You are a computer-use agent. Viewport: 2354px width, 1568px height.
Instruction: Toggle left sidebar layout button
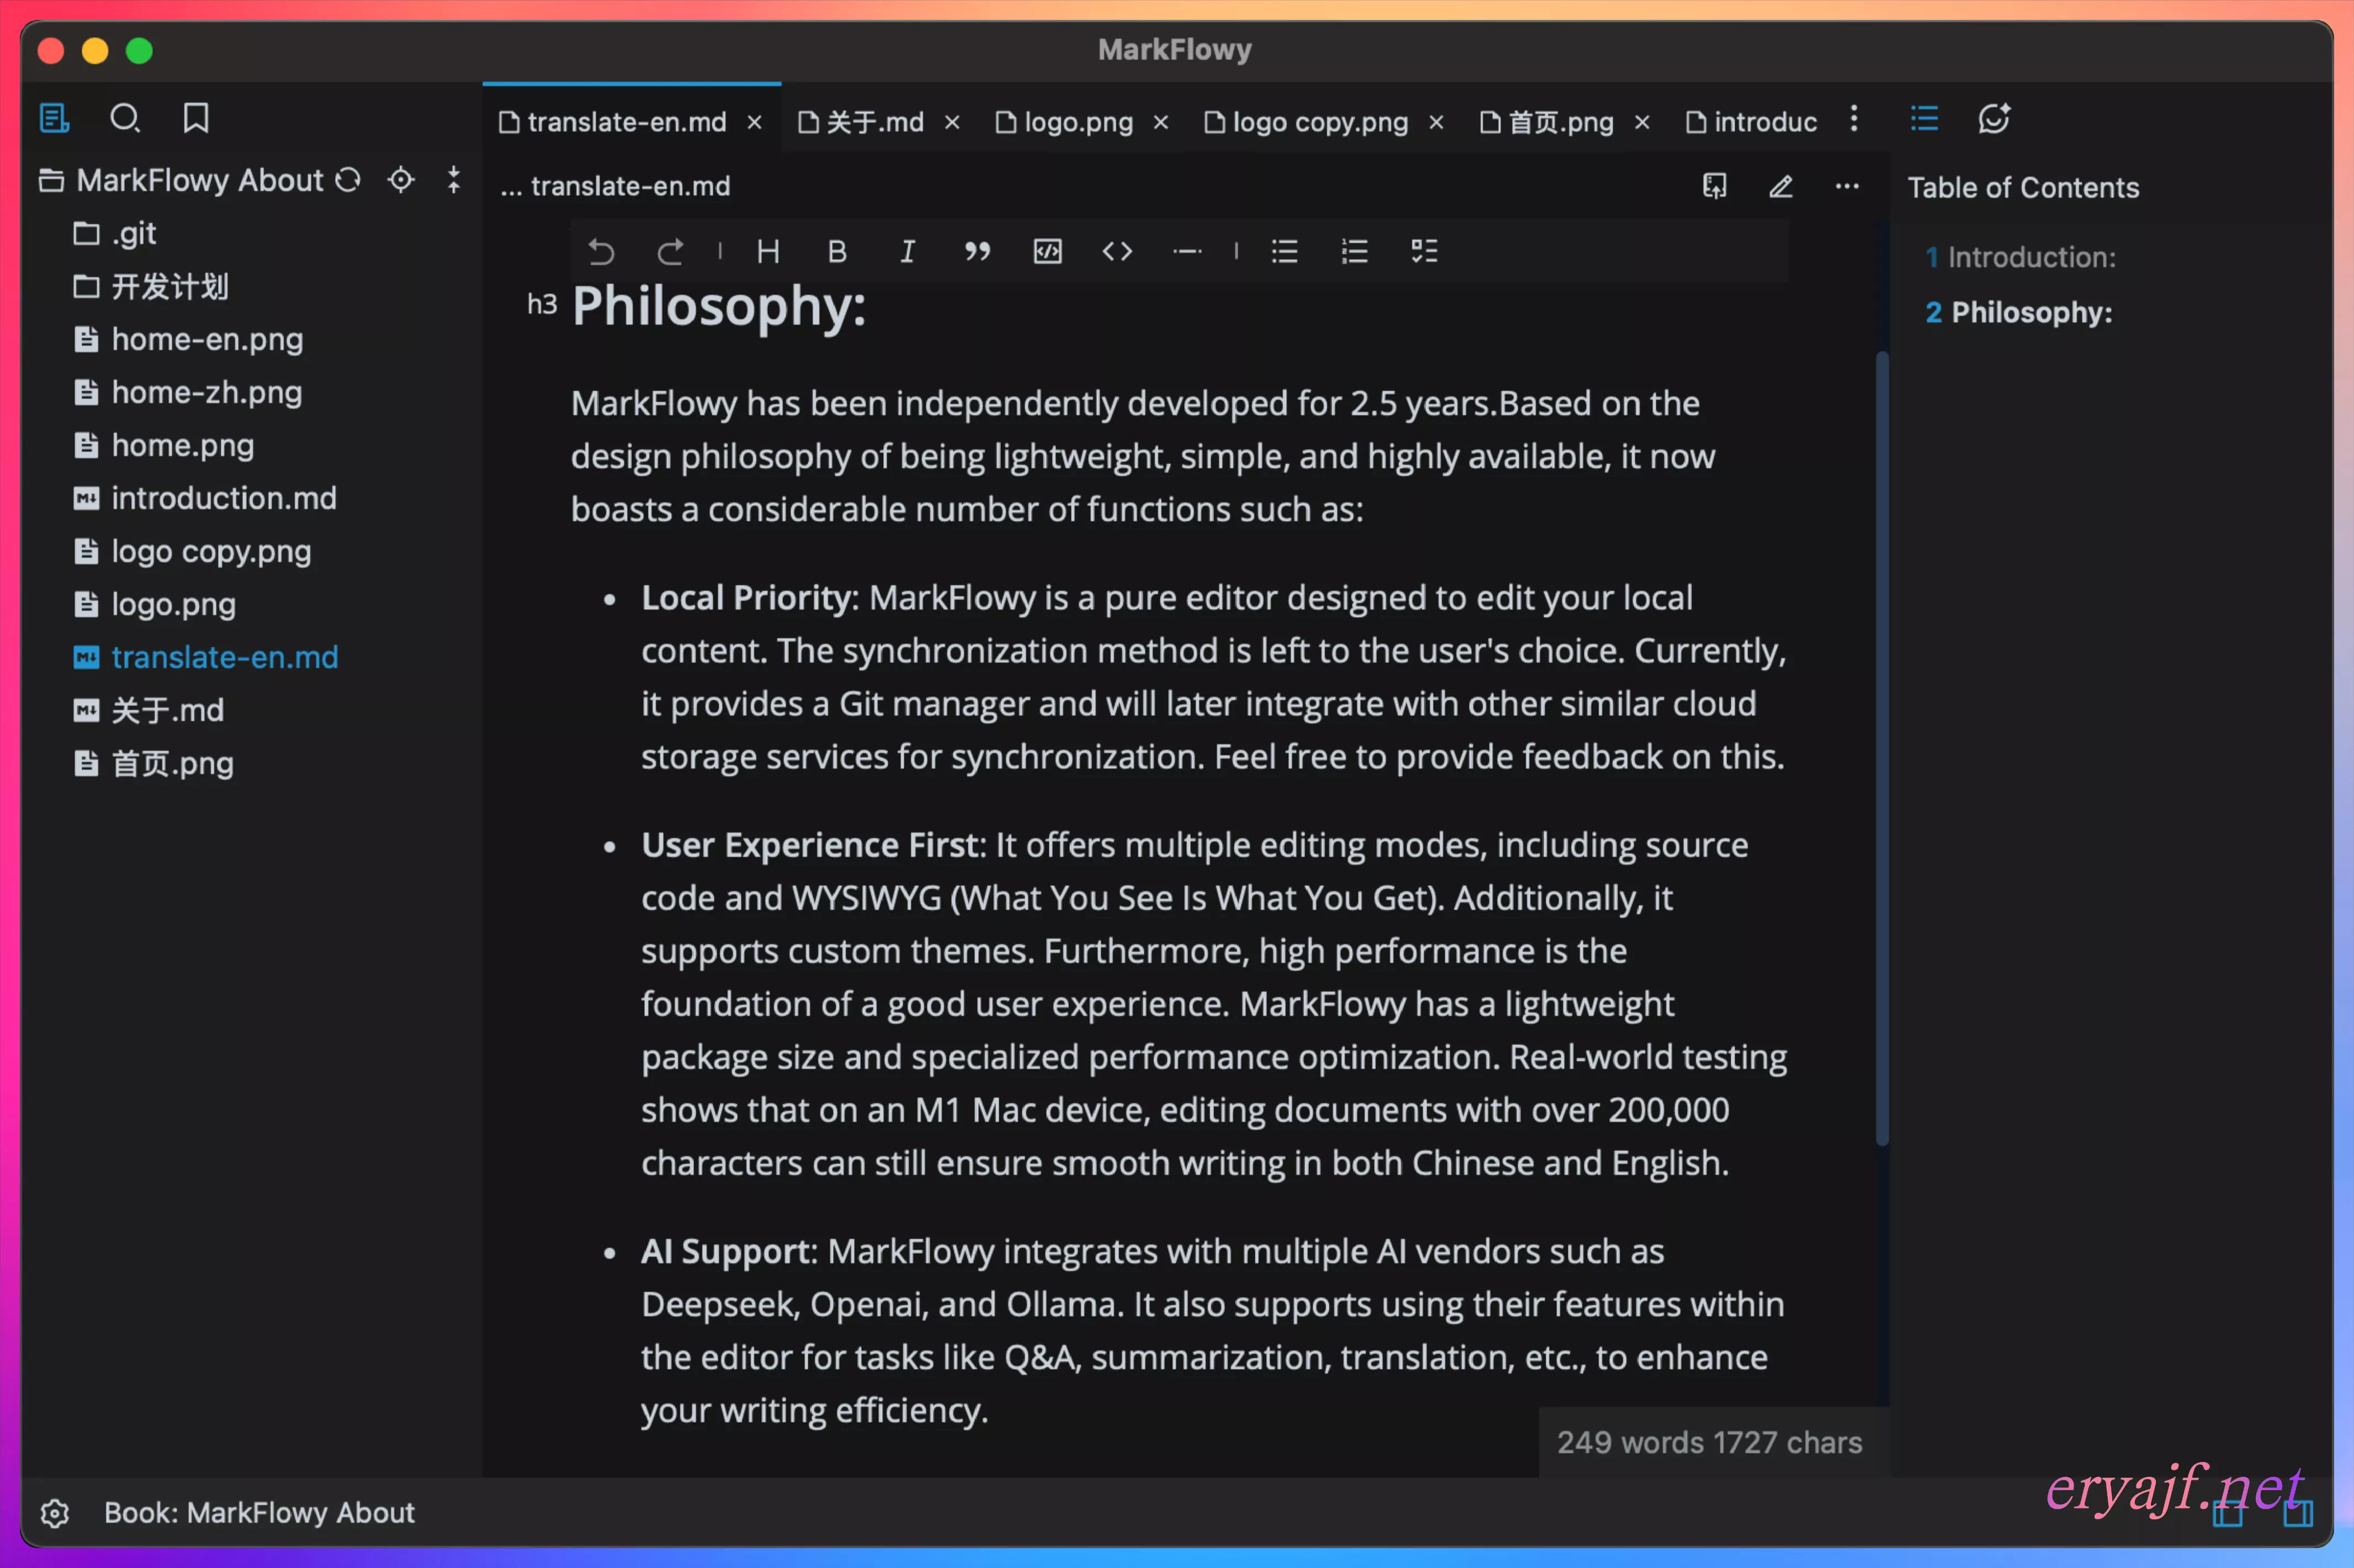click(2227, 1514)
